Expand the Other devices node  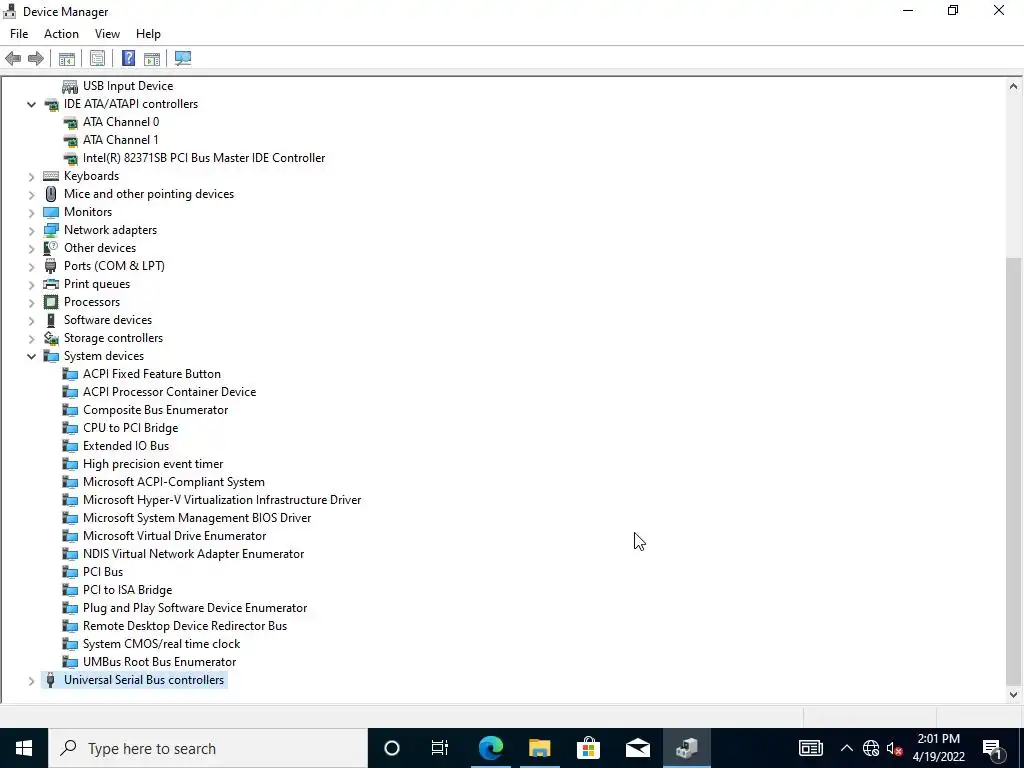(31, 248)
